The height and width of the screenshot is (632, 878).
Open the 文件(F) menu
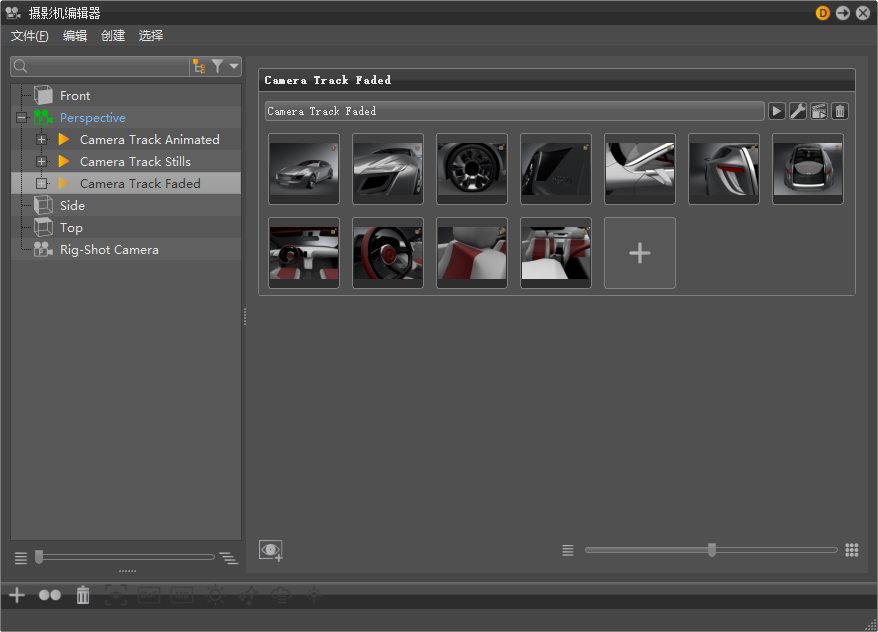pyautogui.click(x=30, y=36)
